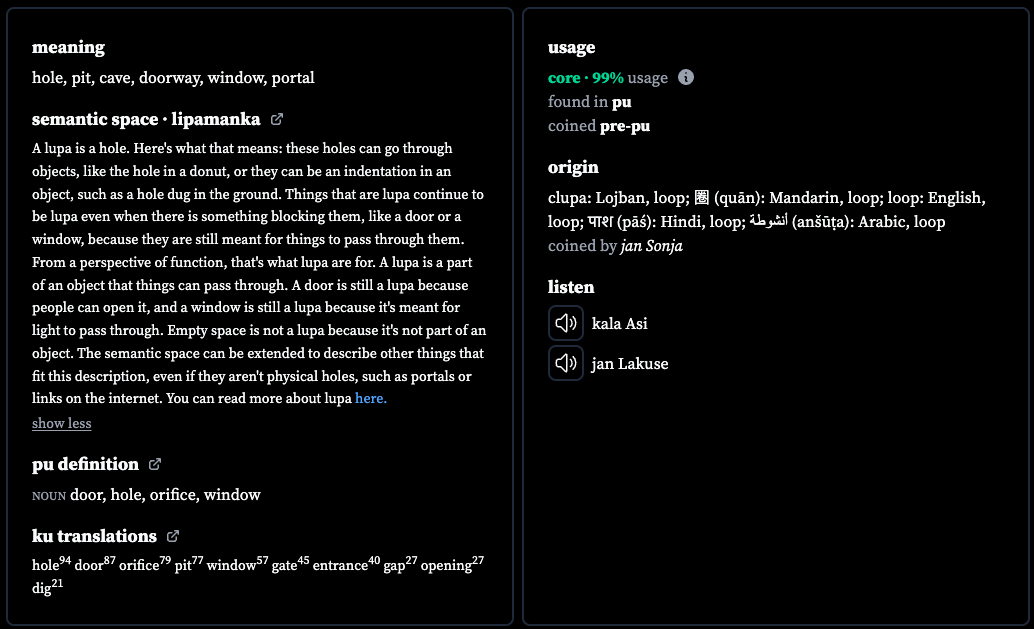The width and height of the screenshot is (1034, 629).
Task: Follow the blue "here." link about lupa
Action: click(371, 398)
